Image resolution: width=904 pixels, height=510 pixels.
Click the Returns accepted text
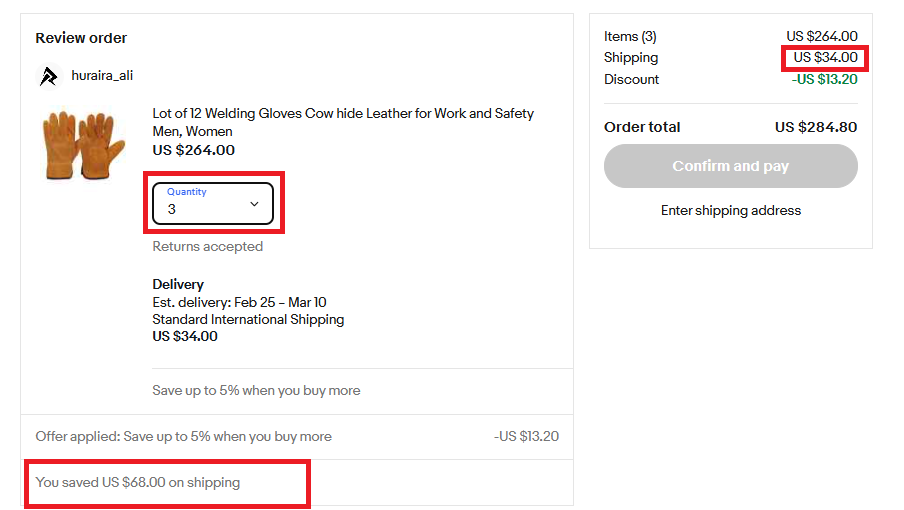pos(208,247)
